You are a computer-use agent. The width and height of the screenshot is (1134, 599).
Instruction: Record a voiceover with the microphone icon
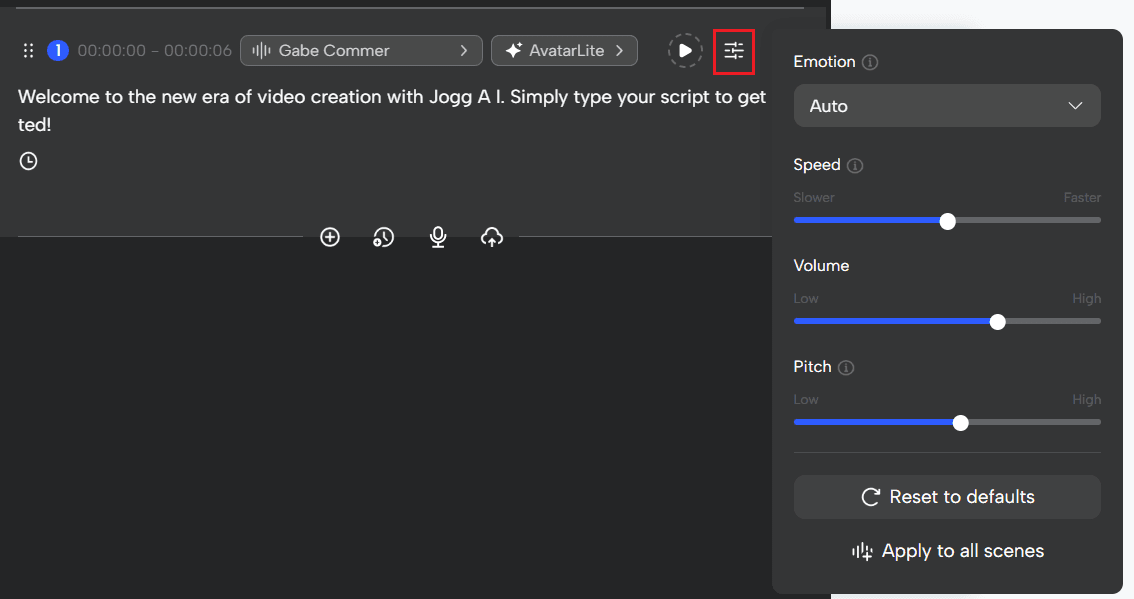click(x=437, y=237)
